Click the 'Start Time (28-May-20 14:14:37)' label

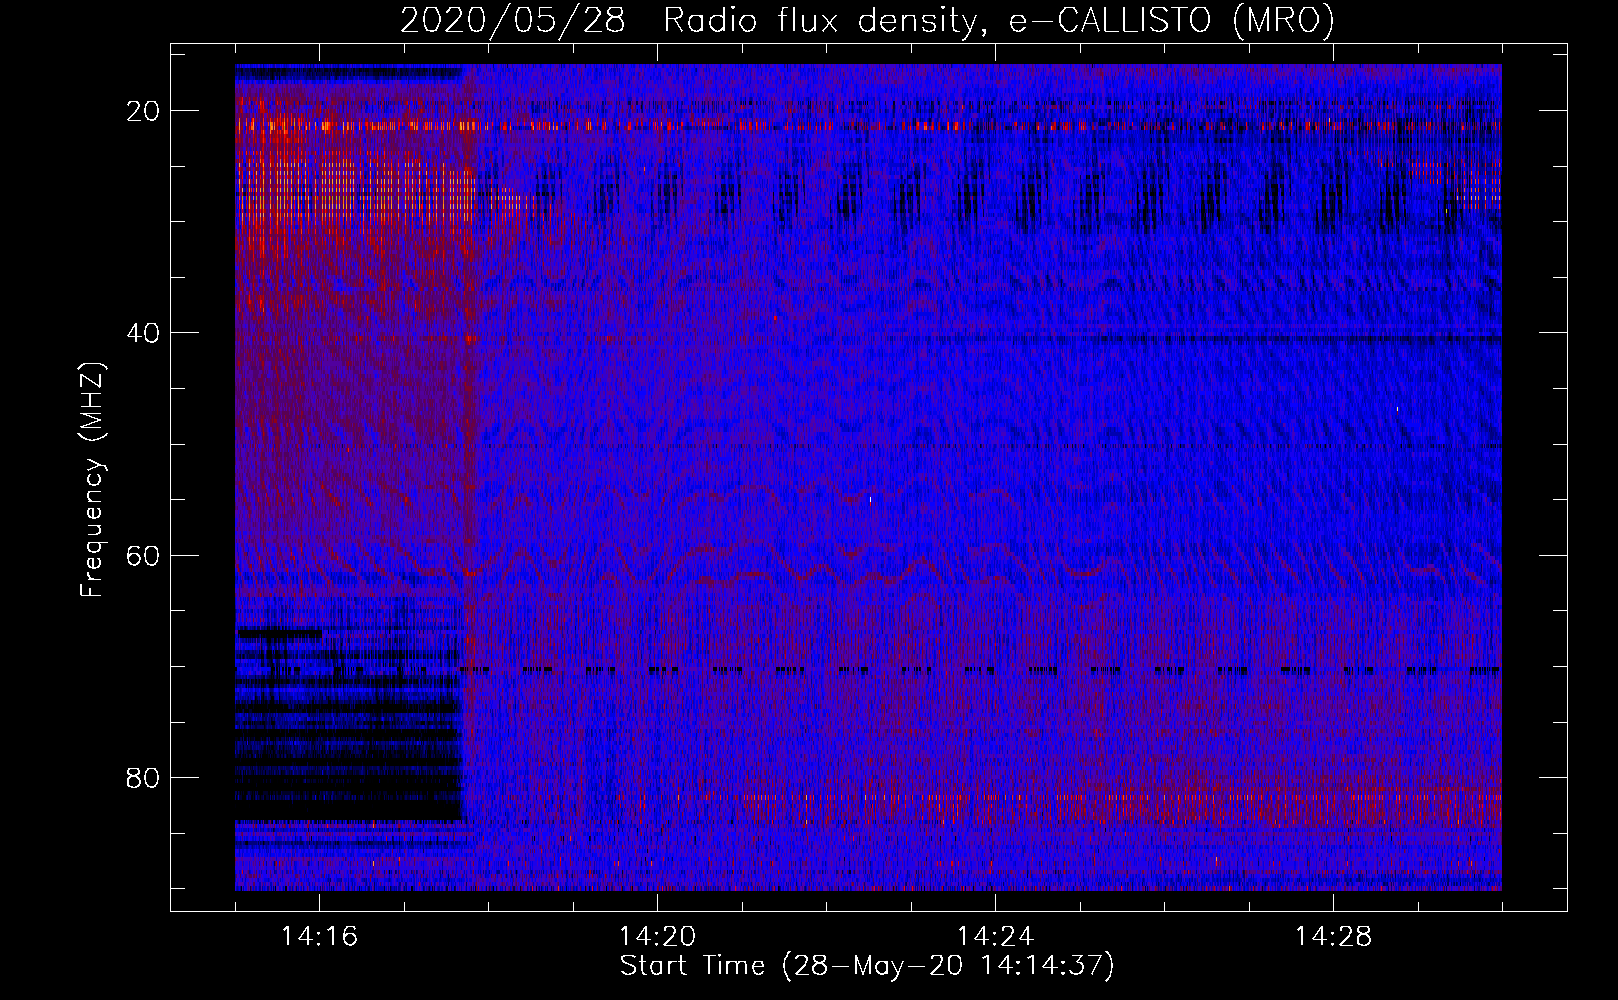[x=867, y=966]
